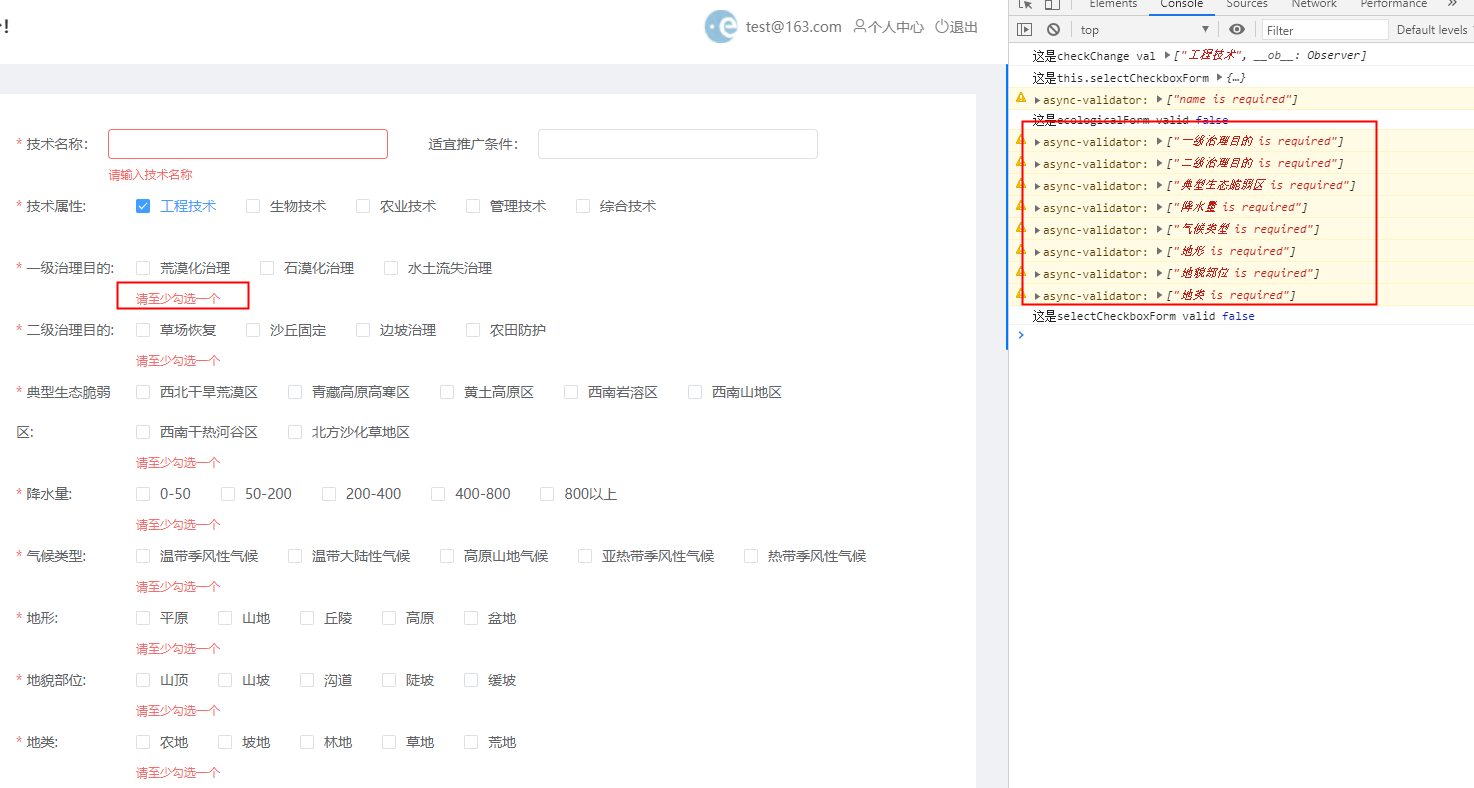Viewport: 1474px width, 788px height.
Task: Check 荒漠化治理 under 一级治理目的
Action: coord(143,268)
